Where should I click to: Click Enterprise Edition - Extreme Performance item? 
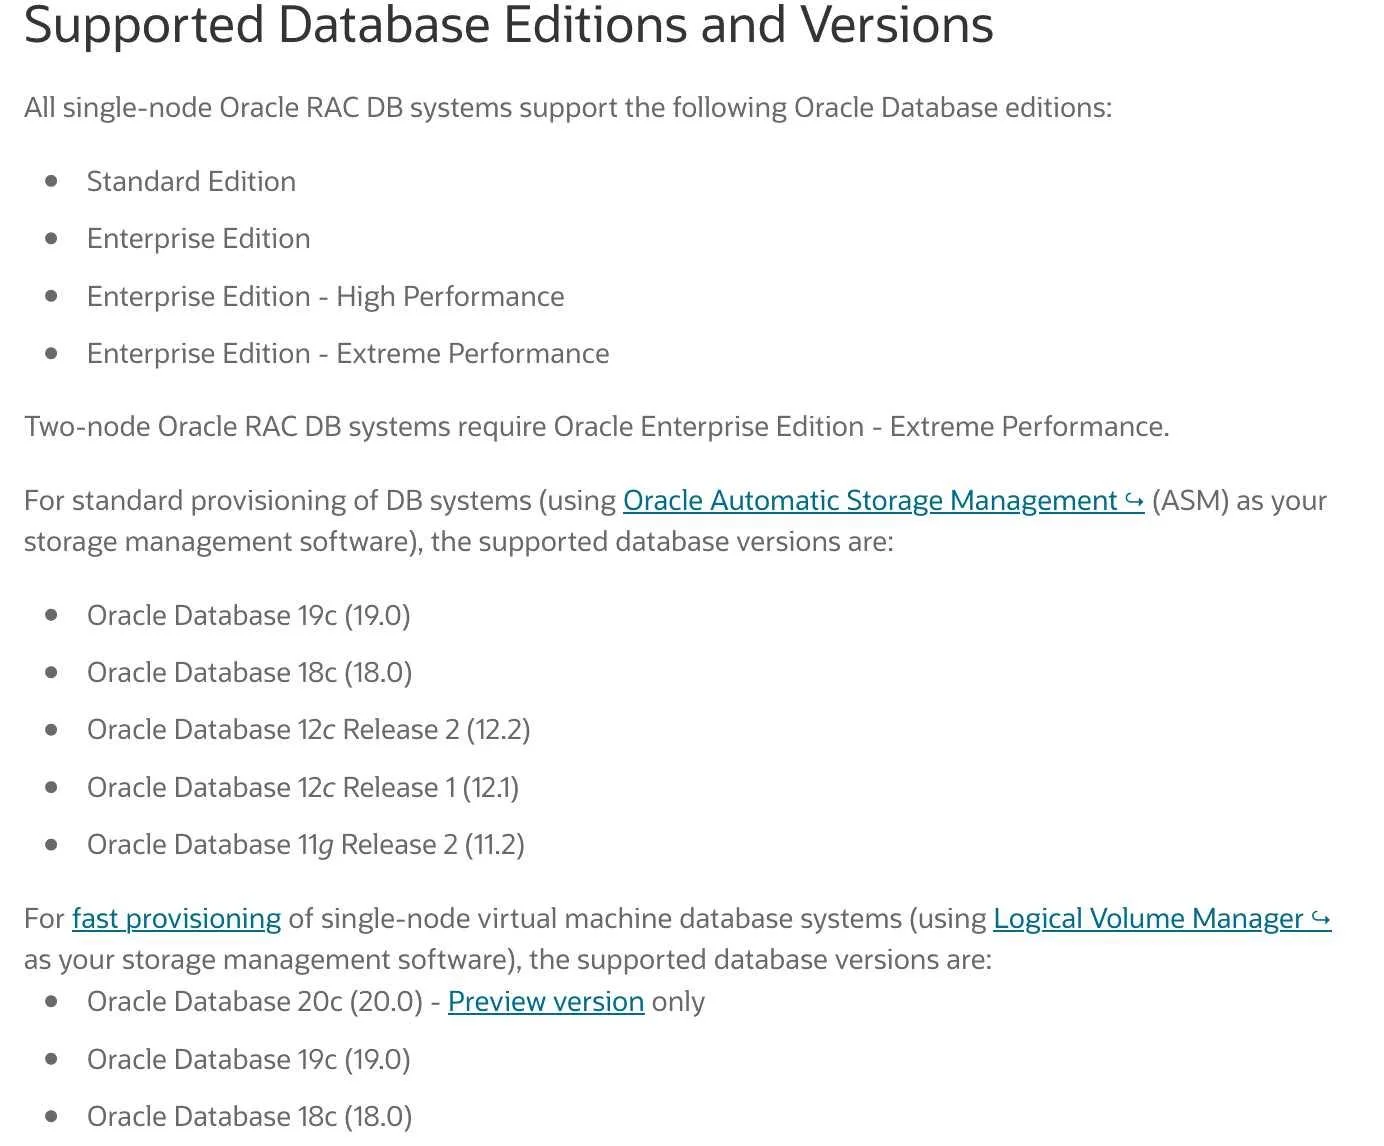[x=348, y=353]
